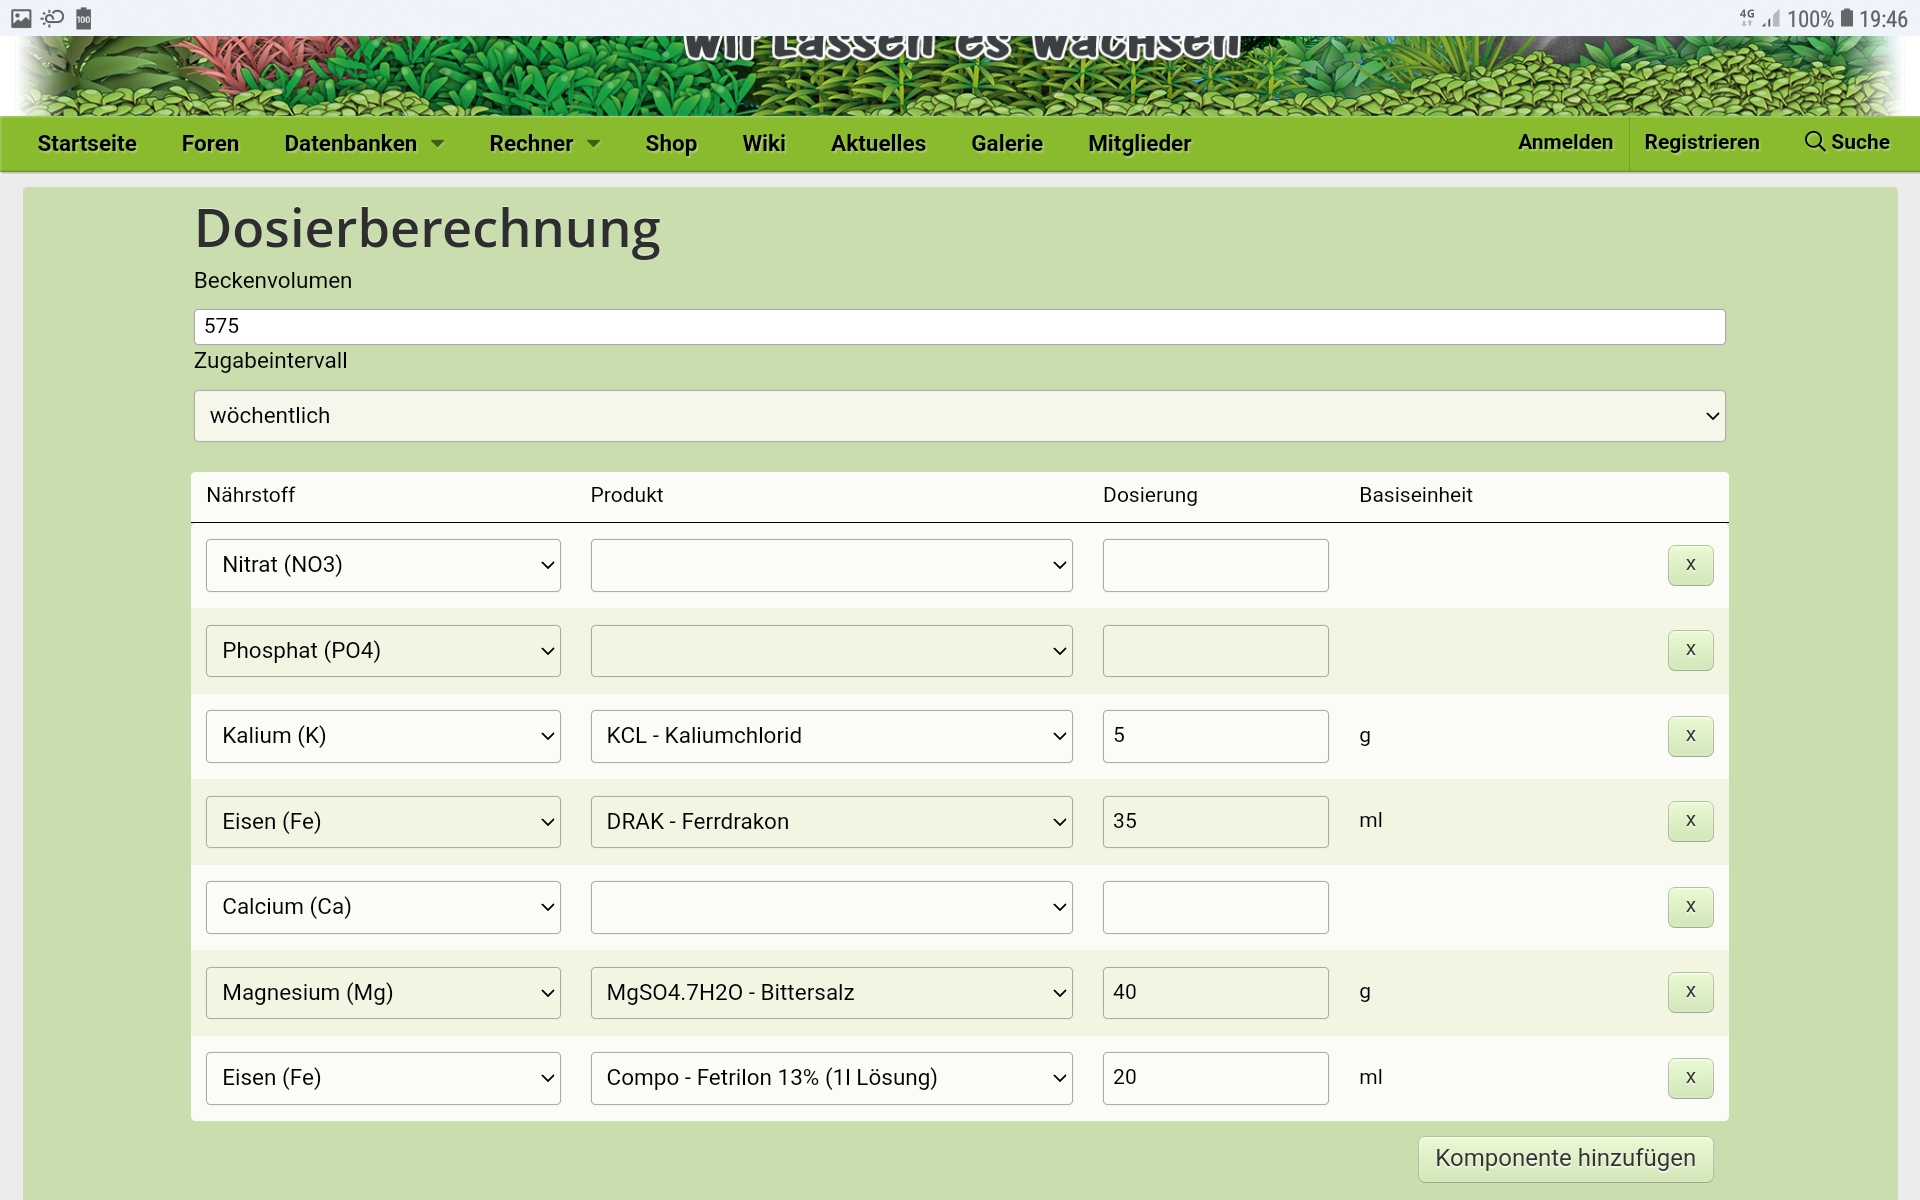Click the Suche magnifier icon
1920x1200 pixels.
coord(1814,142)
